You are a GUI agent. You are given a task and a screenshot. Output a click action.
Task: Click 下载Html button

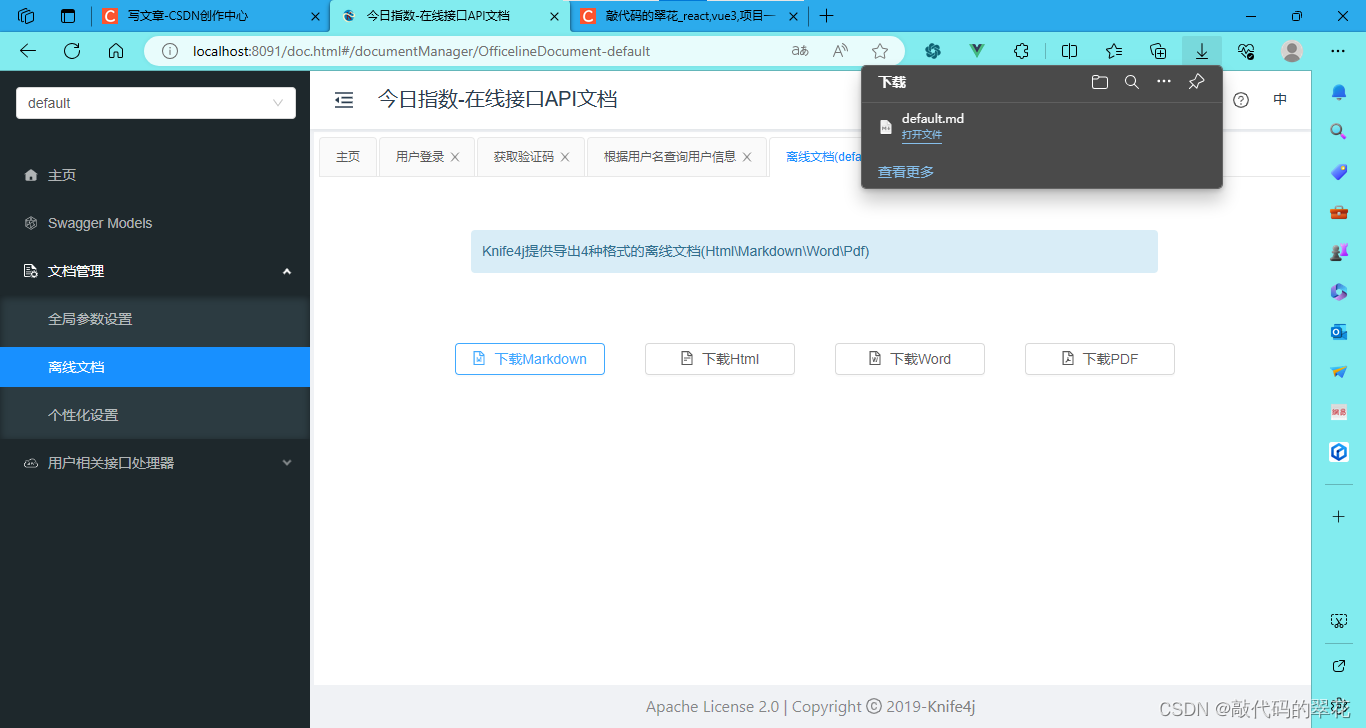pos(720,359)
